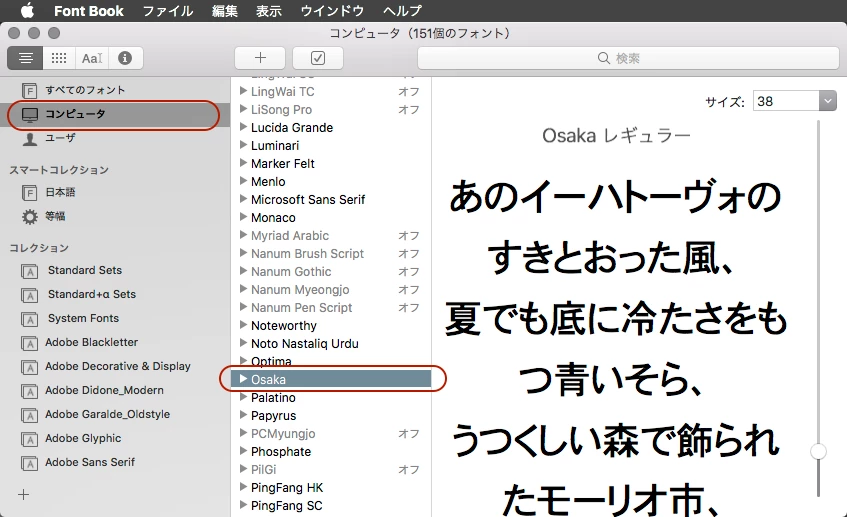Viewport: 847px width, 517px height.
Task: Open the Apple menu
Action: 27,10
